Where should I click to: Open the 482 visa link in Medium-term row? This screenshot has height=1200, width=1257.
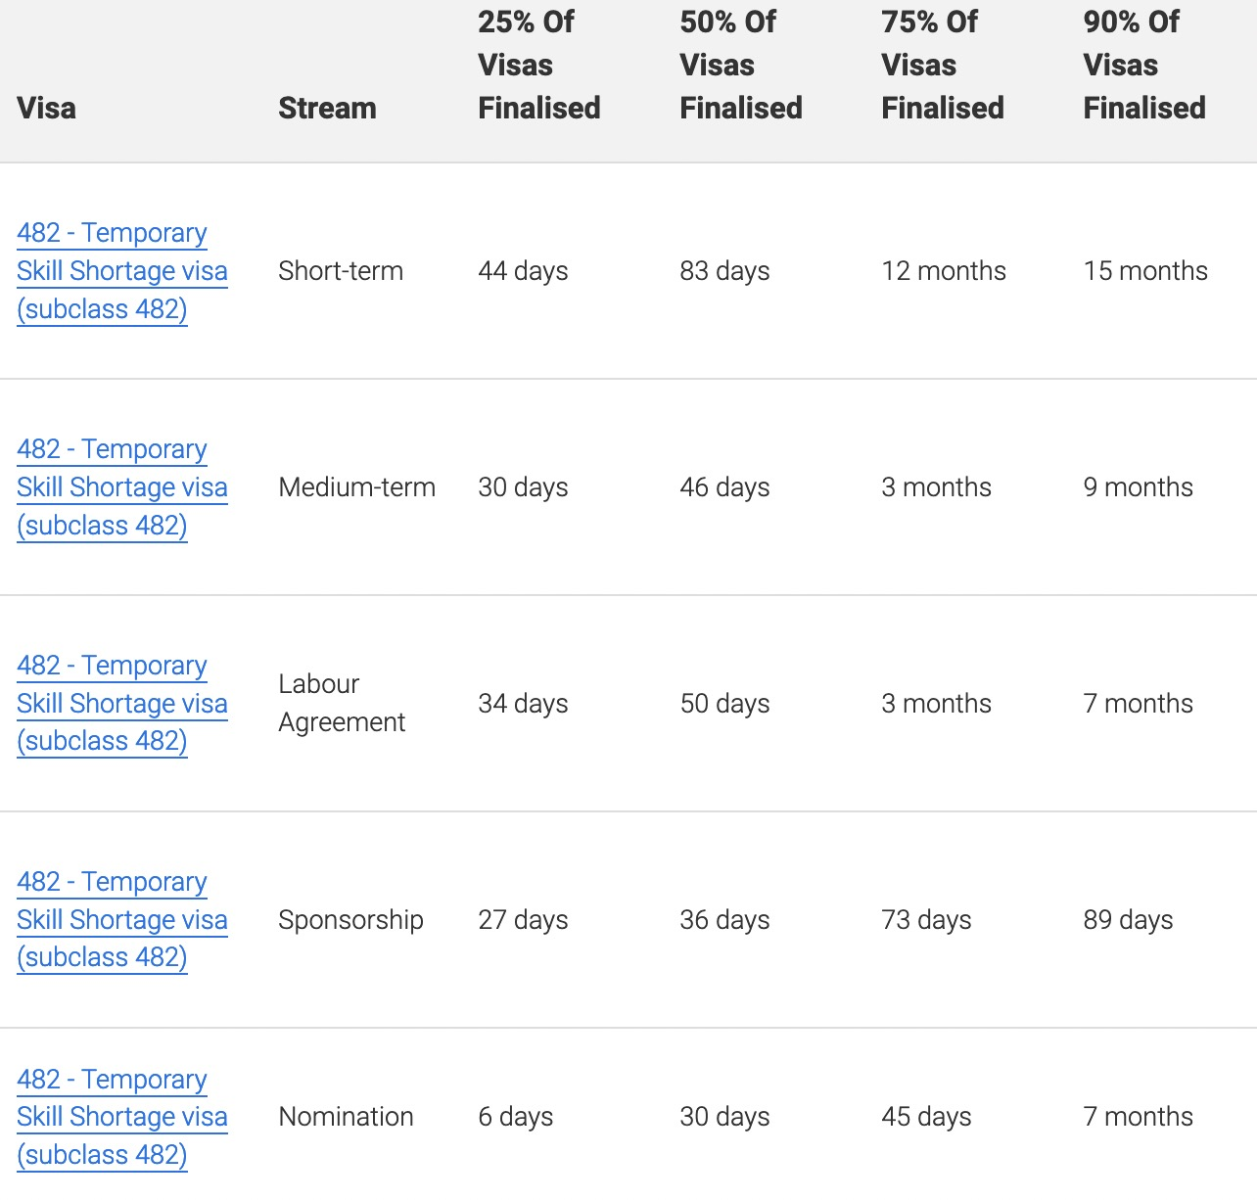122,487
